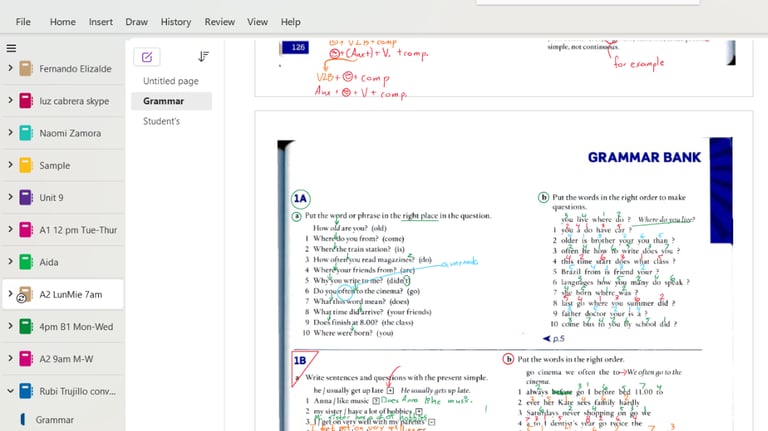Toggle the hamburger navigation menu

tap(11, 48)
